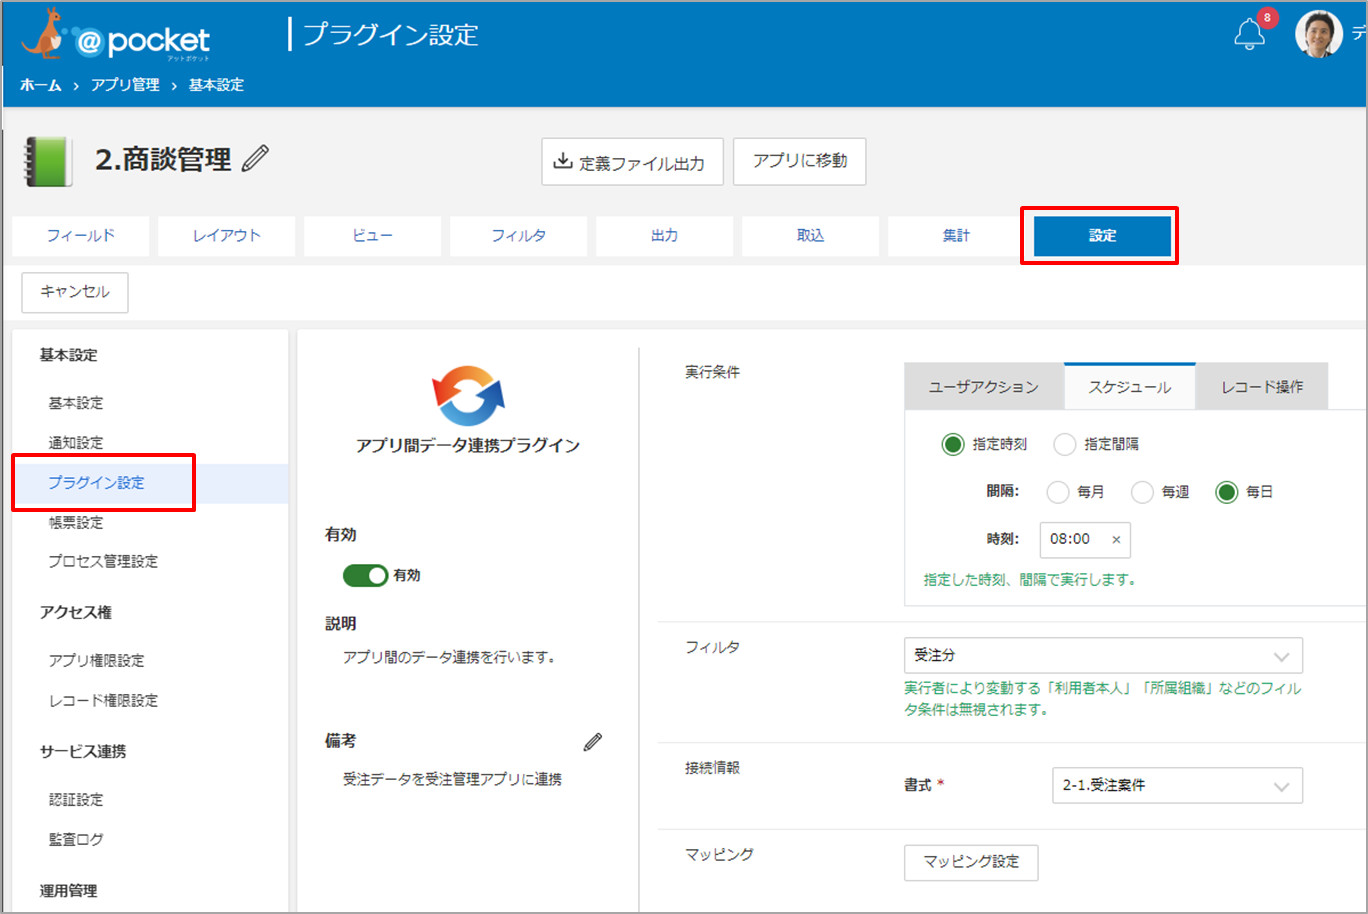
Task: Select the ユーザアクション condition tab
Action: 984,387
